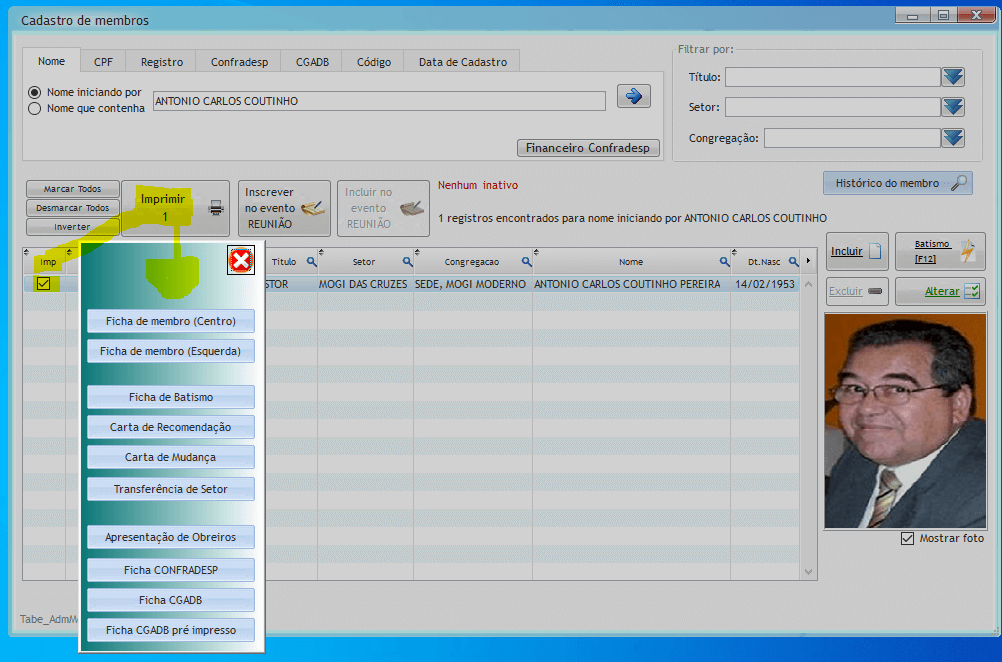Expand the Título filter dropdown
Screen dimensions: 1002x662
tap(952, 77)
